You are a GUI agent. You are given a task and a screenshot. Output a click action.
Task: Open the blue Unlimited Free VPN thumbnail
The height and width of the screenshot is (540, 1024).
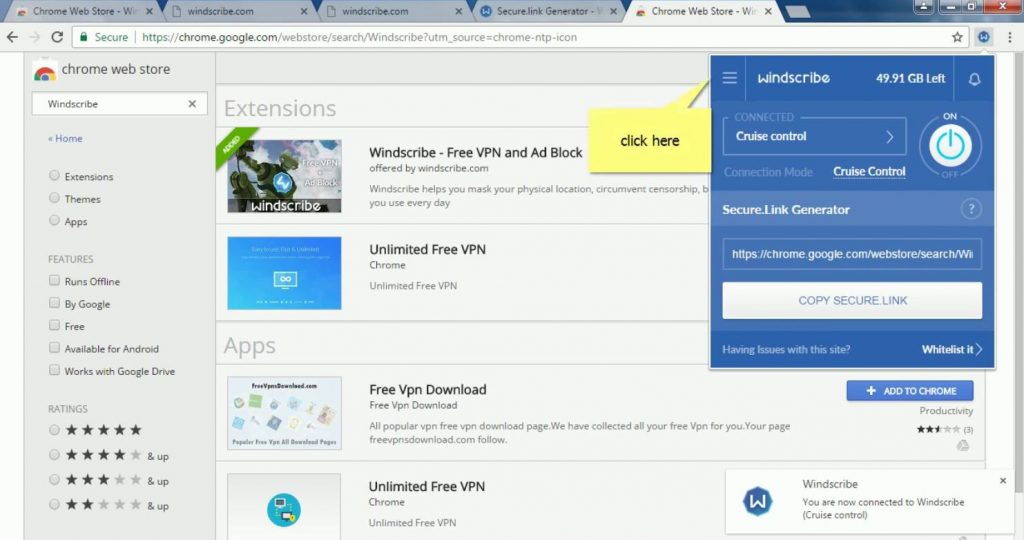click(x=284, y=273)
